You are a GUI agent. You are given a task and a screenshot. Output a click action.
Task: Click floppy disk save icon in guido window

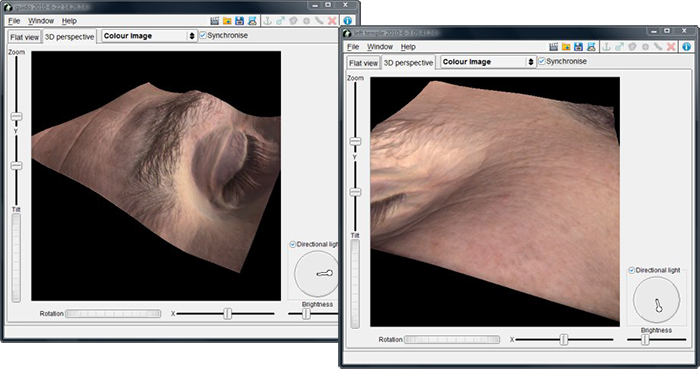240,21
